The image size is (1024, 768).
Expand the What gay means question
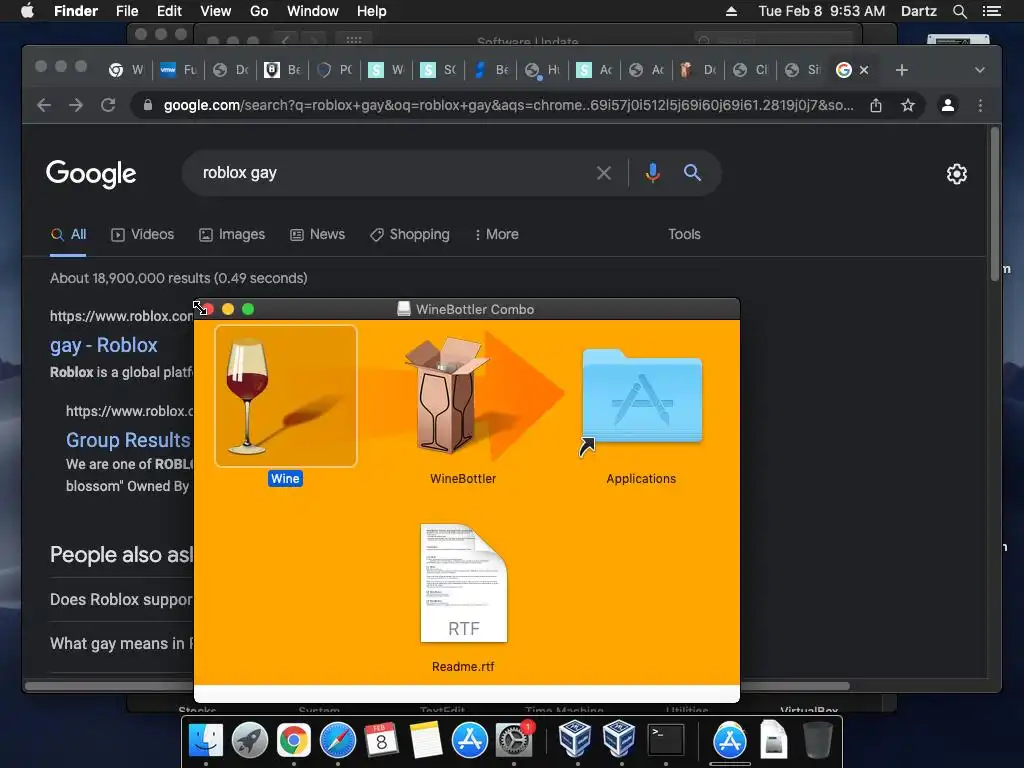point(121,644)
